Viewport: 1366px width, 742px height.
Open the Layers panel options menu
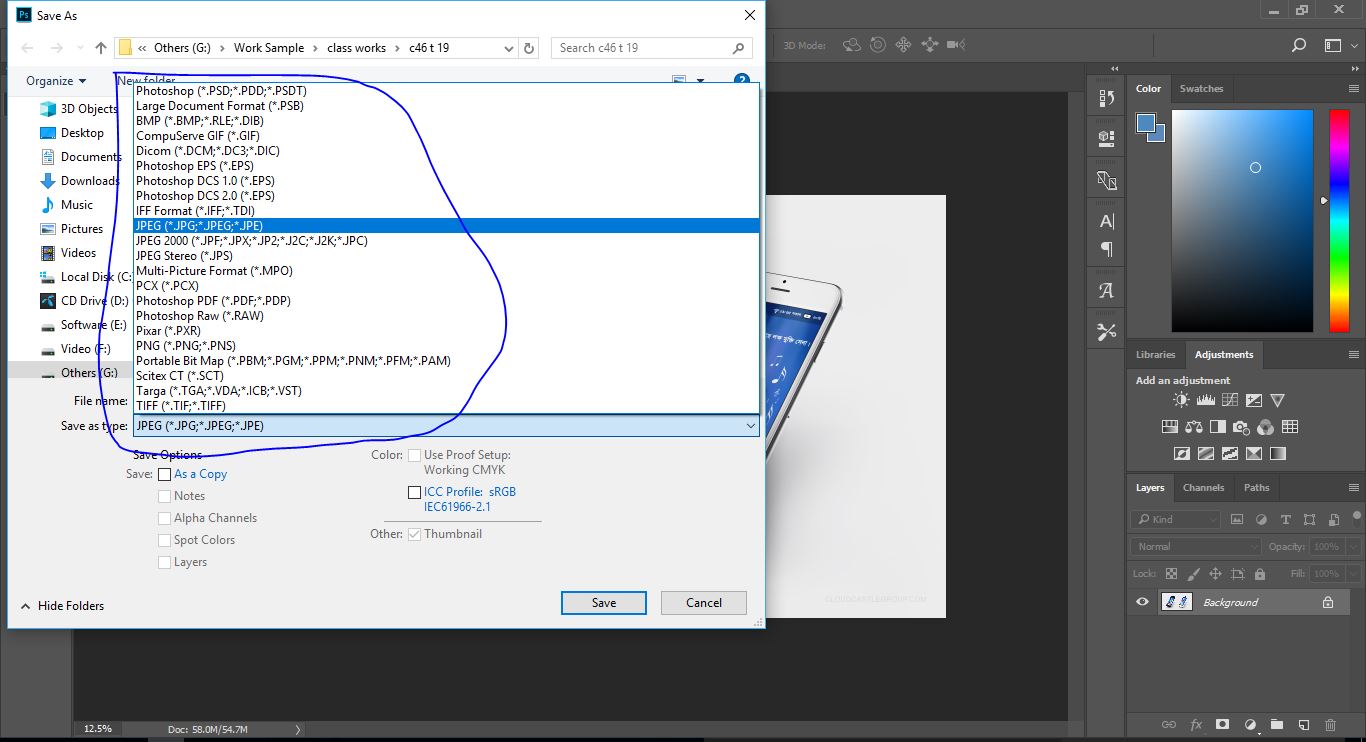[x=1353, y=487]
